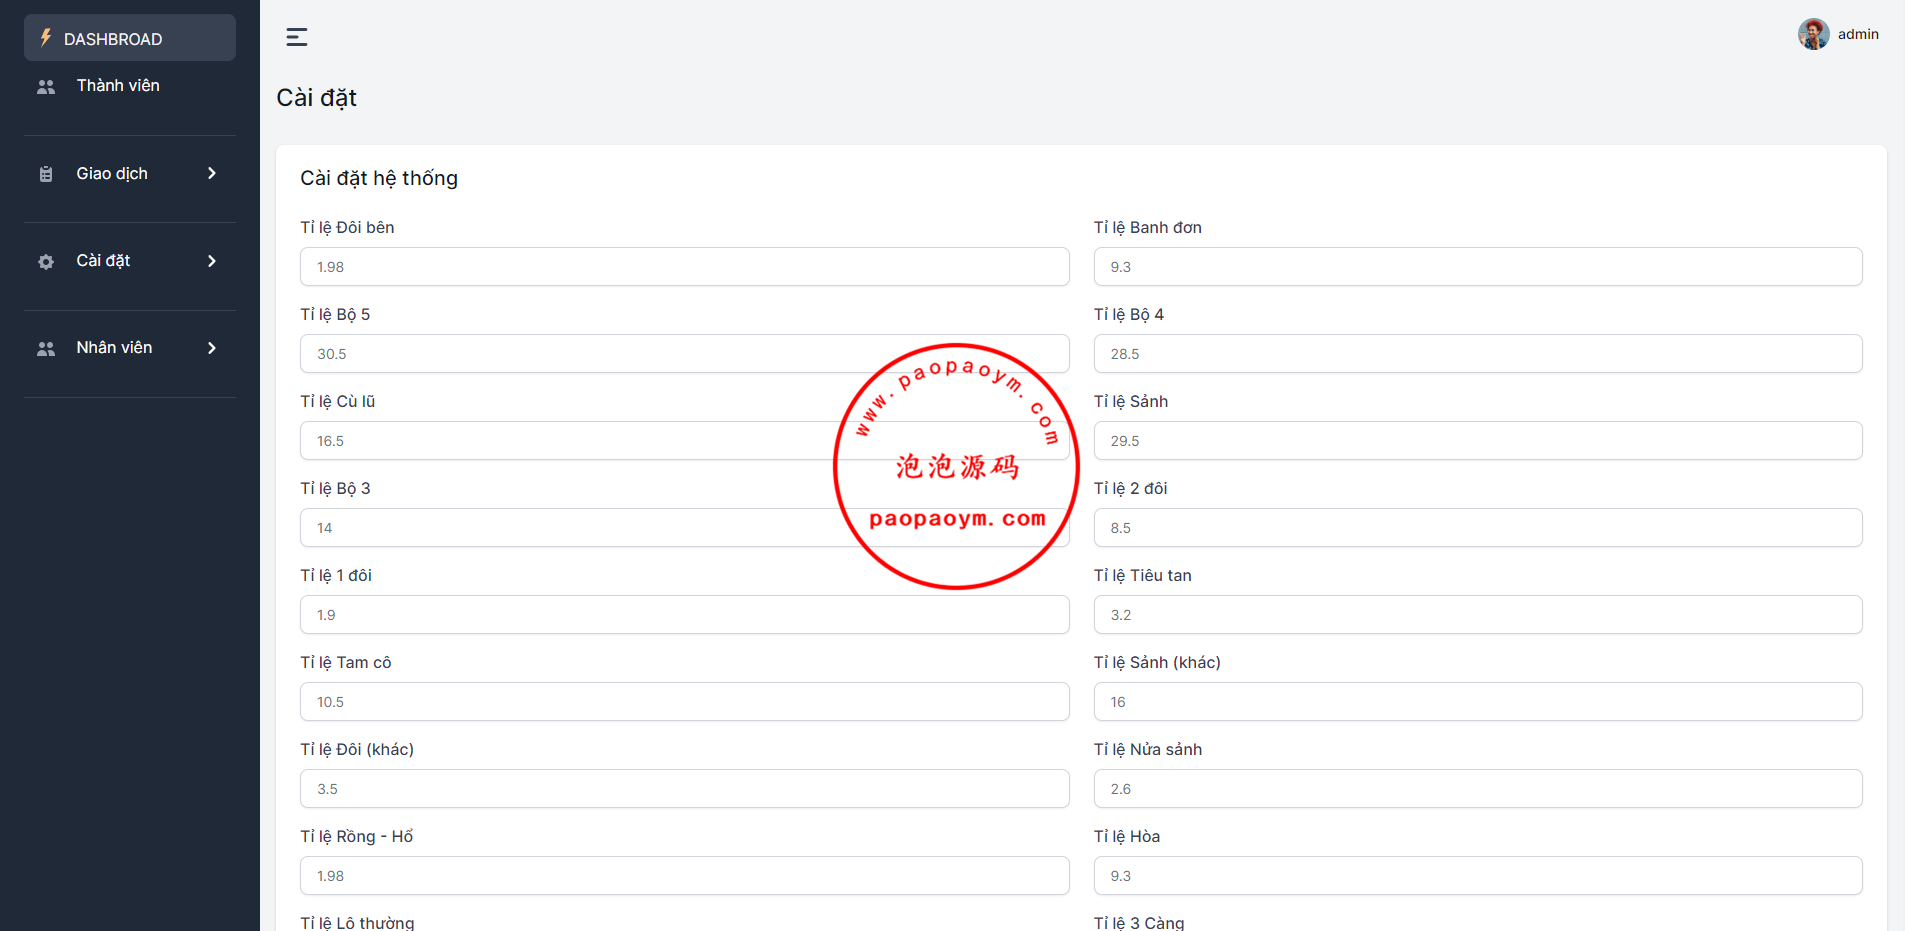The image size is (1905, 931).
Task: Click into the Tỉ lệ Bộ 4 field
Action: (x=1477, y=354)
